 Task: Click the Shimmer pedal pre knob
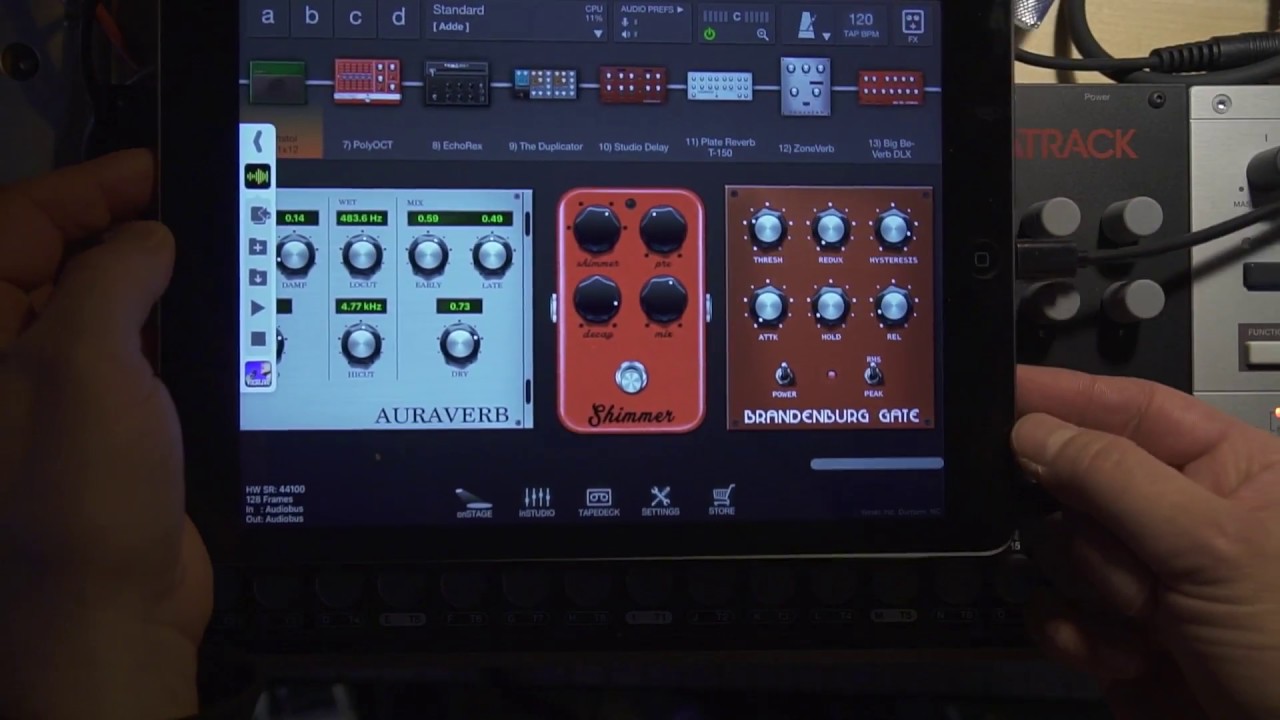(x=663, y=231)
